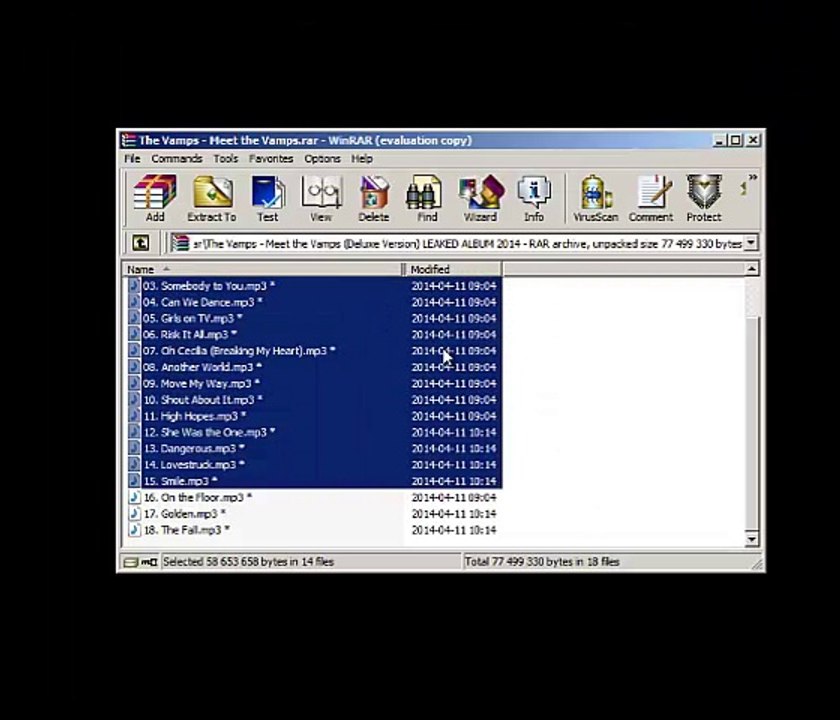
Task: Select 16. On the Floor.mp3
Action: coord(314,497)
